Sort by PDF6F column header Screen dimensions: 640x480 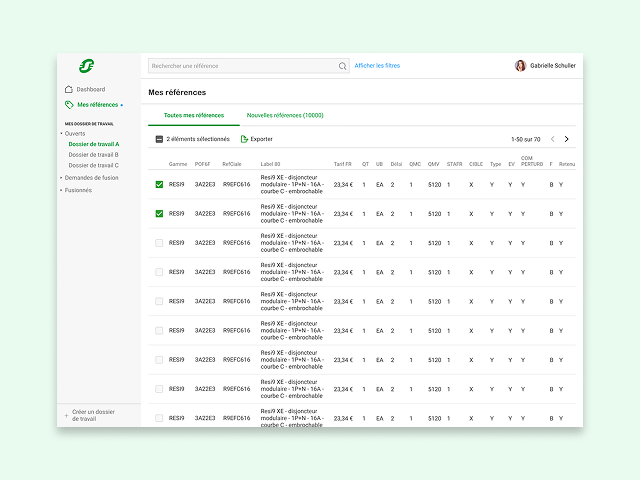[202, 164]
